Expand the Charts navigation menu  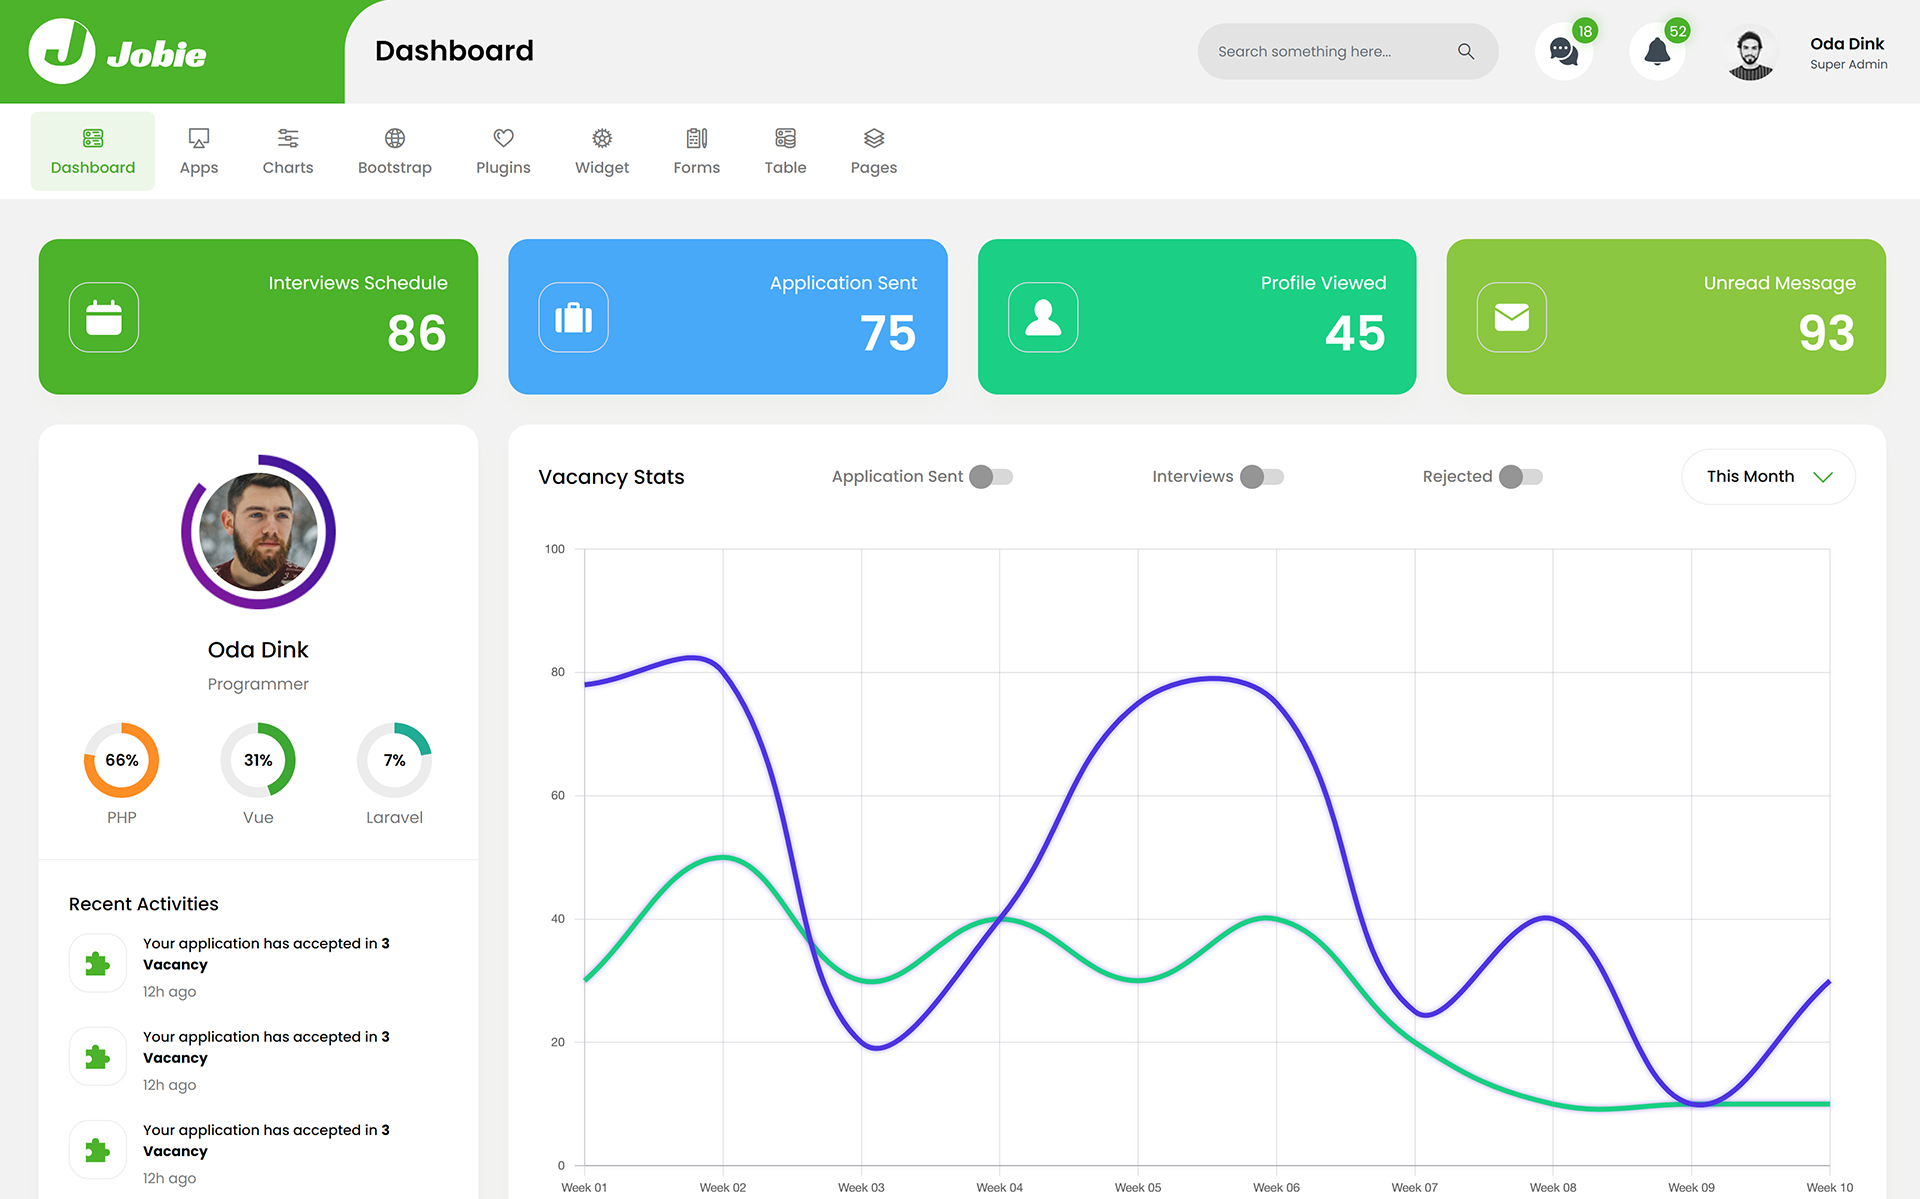tap(288, 151)
